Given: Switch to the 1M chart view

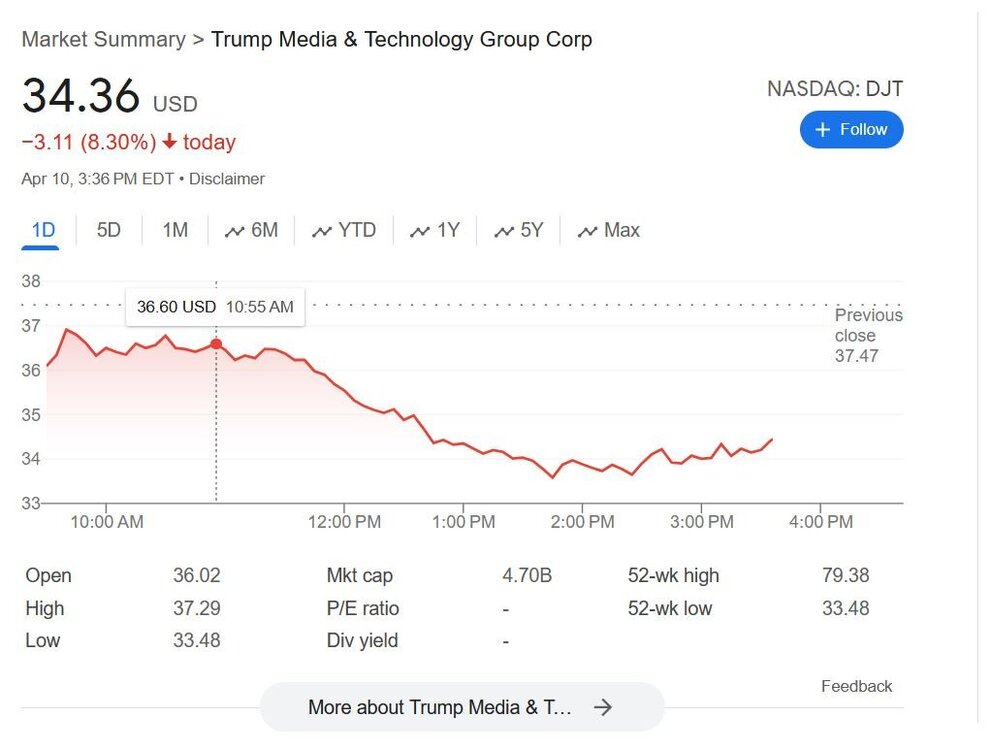Looking at the screenshot, I should [173, 230].
